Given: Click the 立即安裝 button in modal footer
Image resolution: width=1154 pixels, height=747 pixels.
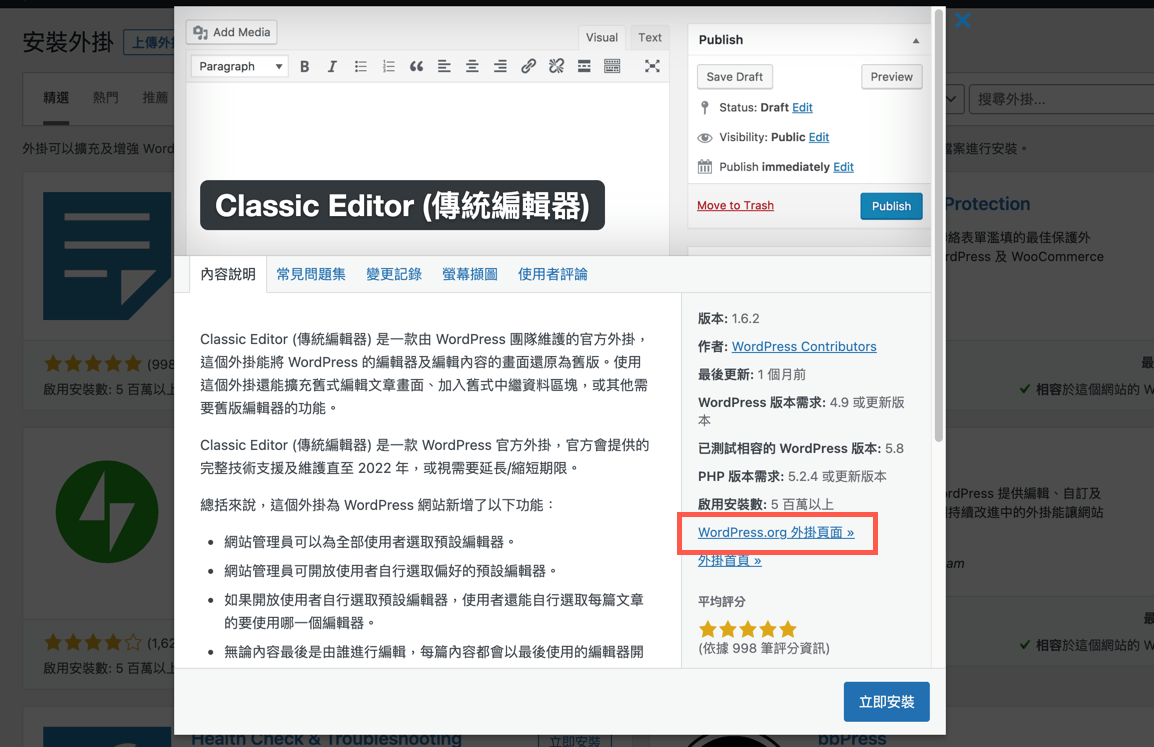Looking at the screenshot, I should 886,701.
